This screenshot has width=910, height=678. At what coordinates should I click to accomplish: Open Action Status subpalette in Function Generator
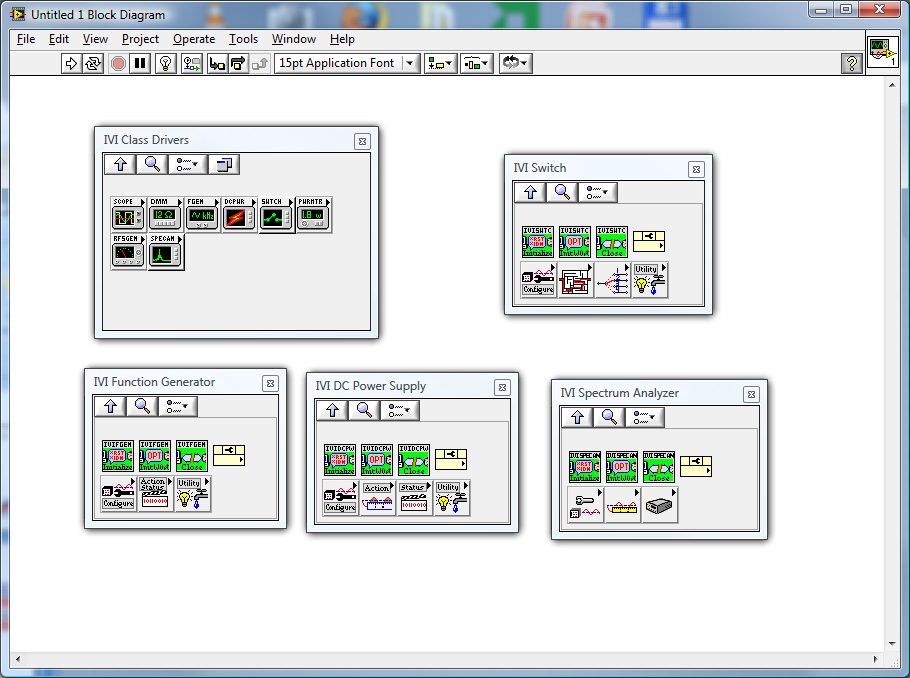(x=156, y=493)
